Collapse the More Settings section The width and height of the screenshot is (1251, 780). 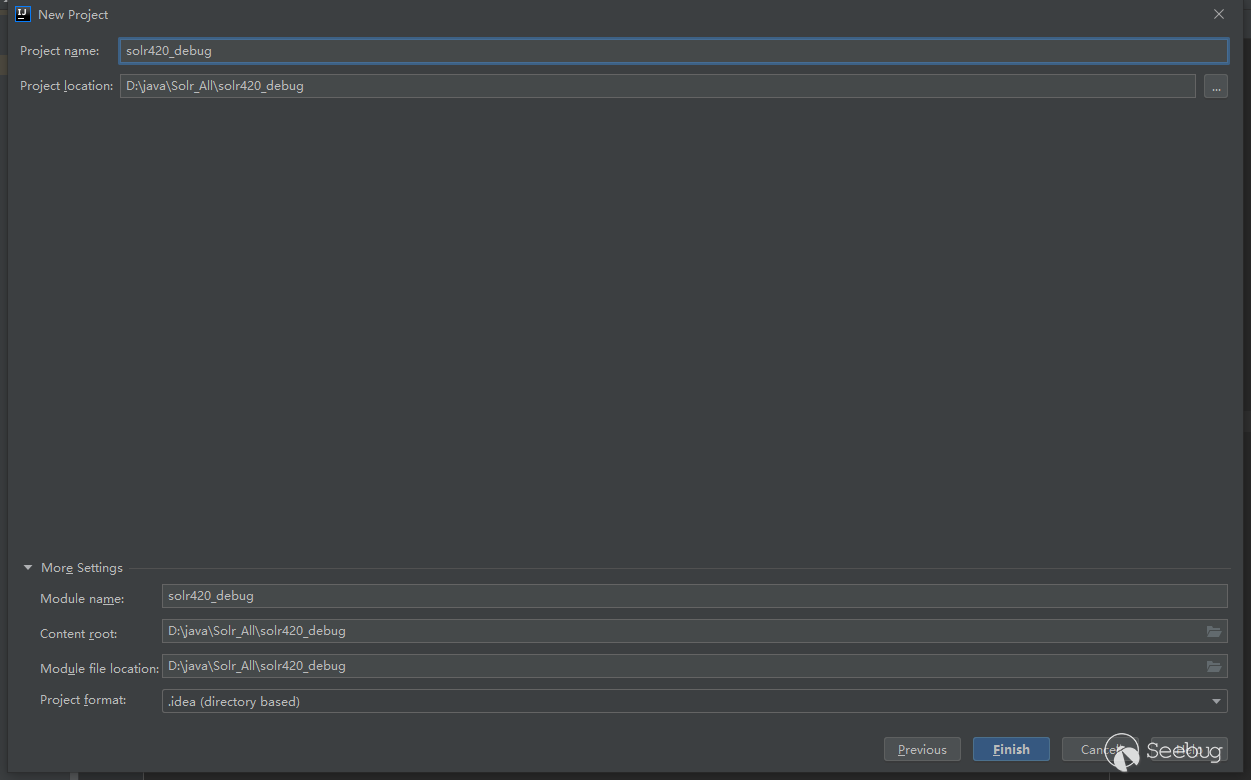pyautogui.click(x=28, y=568)
